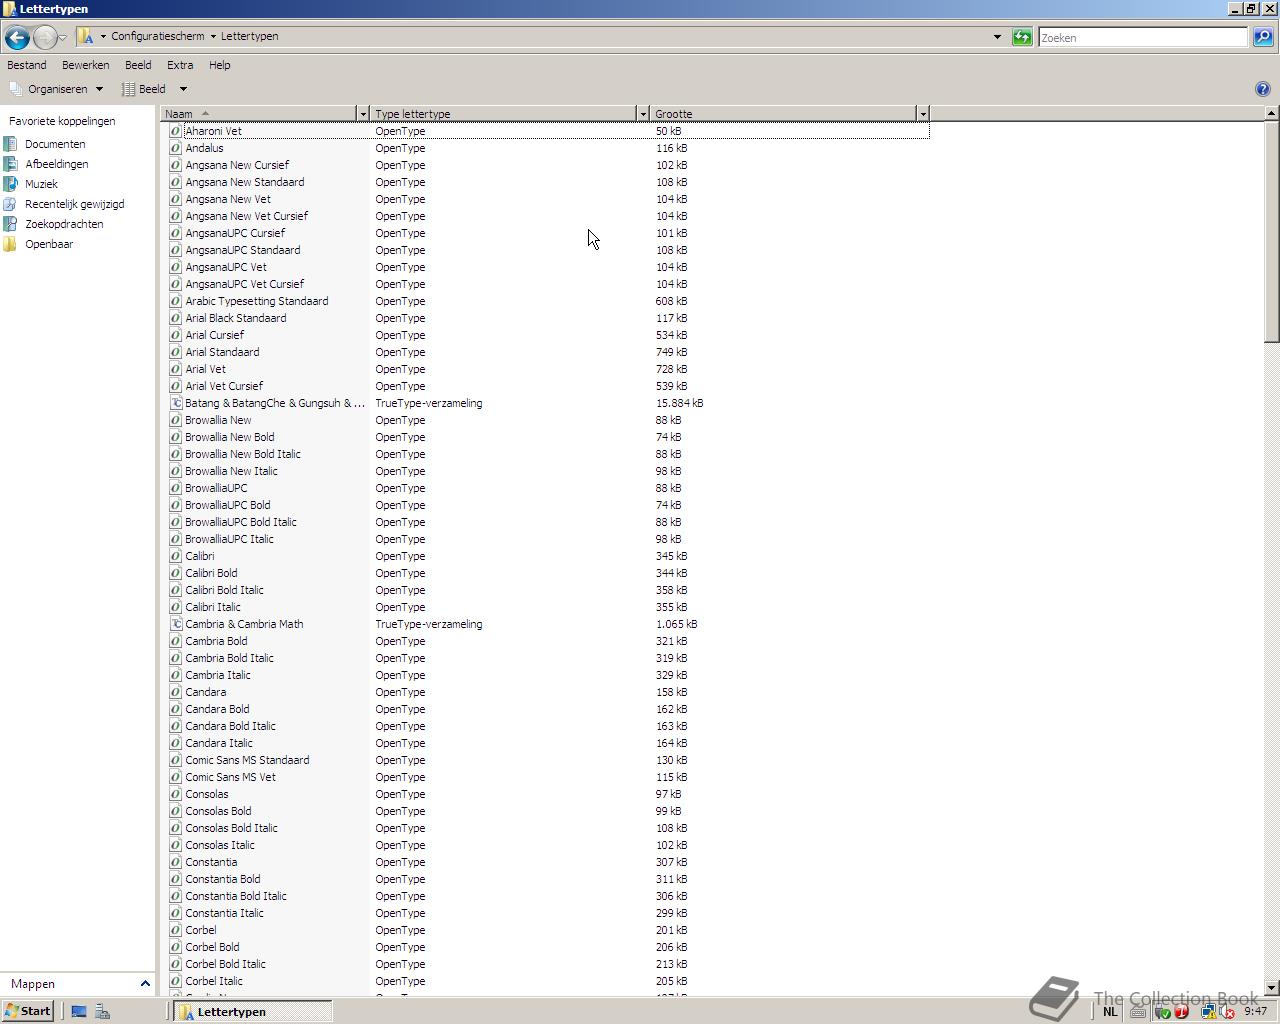Select the Batang & BatangChe collection icon
1280x1024 pixels.
[176, 403]
